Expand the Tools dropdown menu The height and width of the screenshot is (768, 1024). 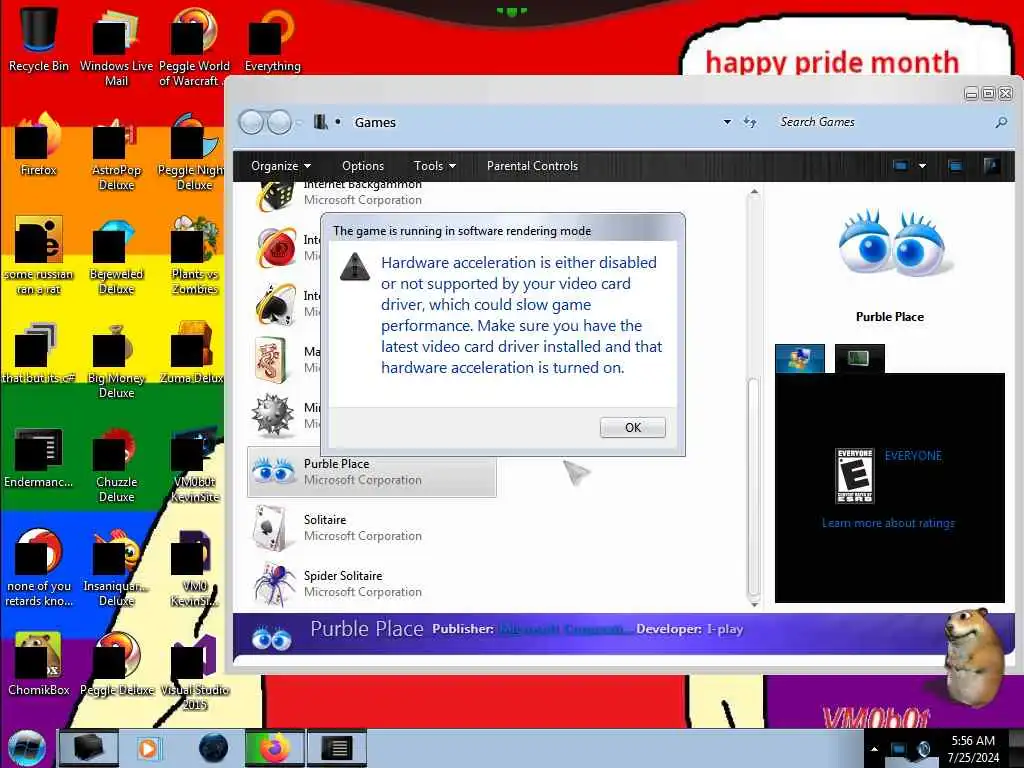[434, 166]
